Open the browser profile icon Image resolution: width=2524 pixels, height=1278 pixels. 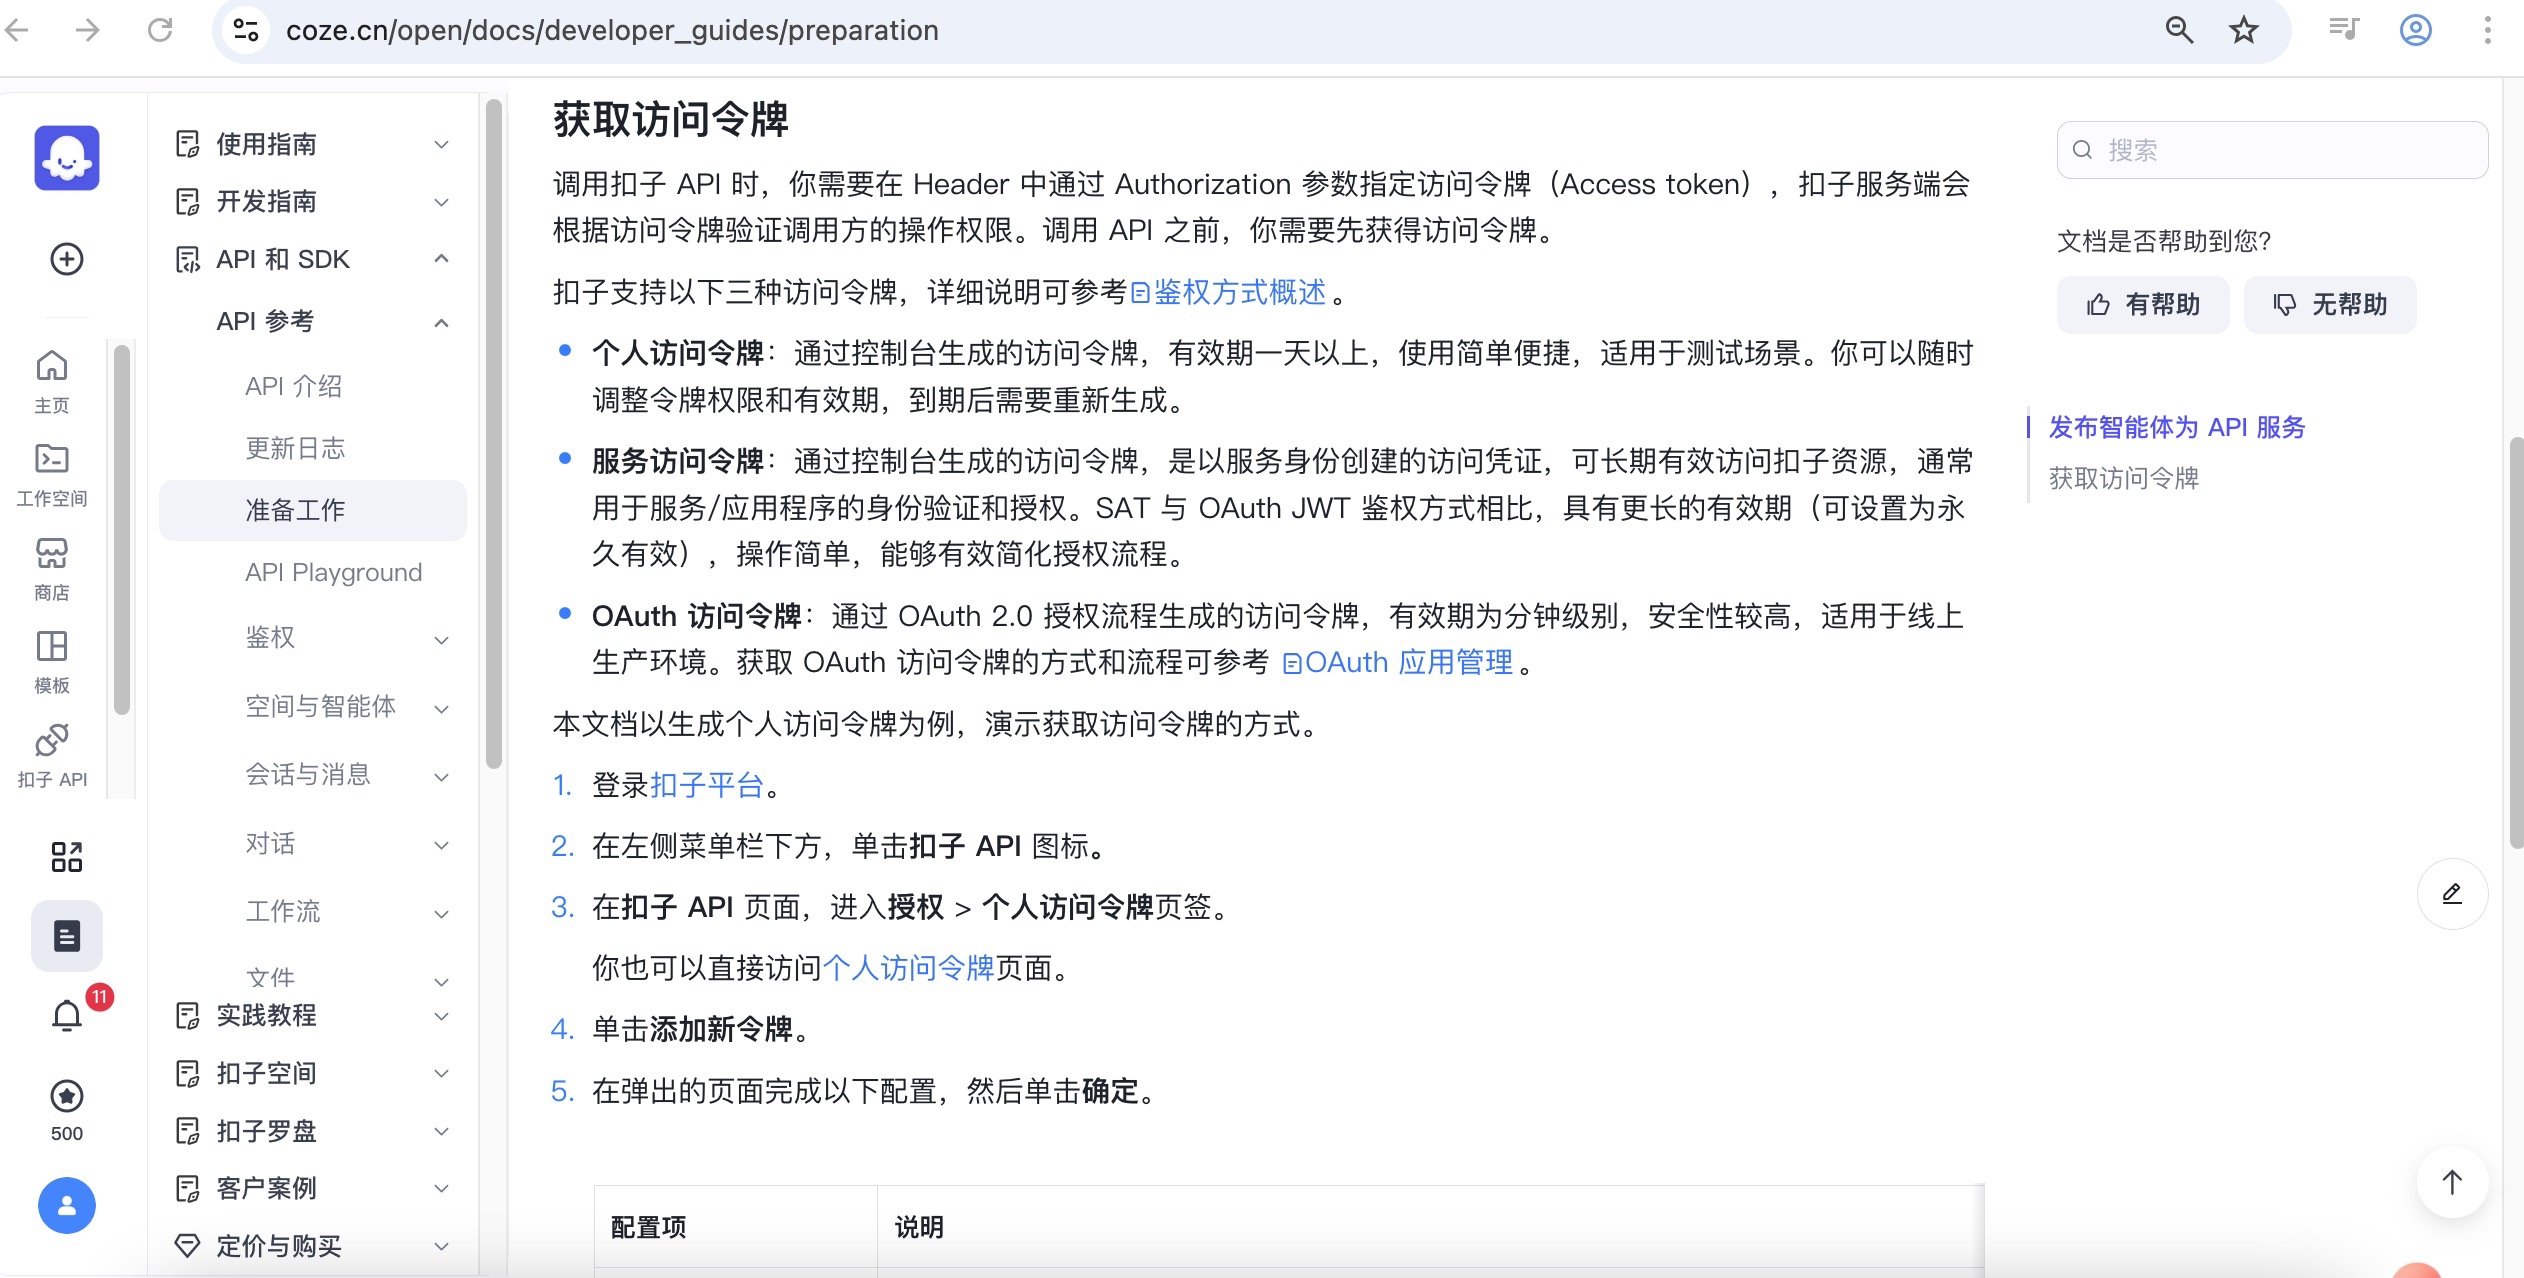pyautogui.click(x=2416, y=30)
